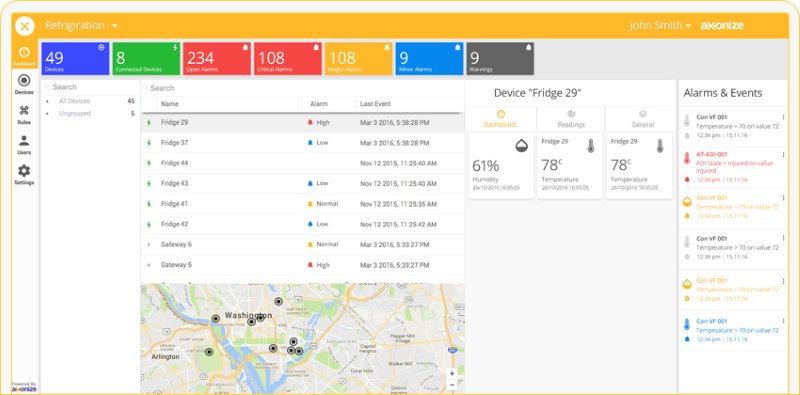Click the axonize logo in header
Viewport: 800px width, 395px height.
722,26
